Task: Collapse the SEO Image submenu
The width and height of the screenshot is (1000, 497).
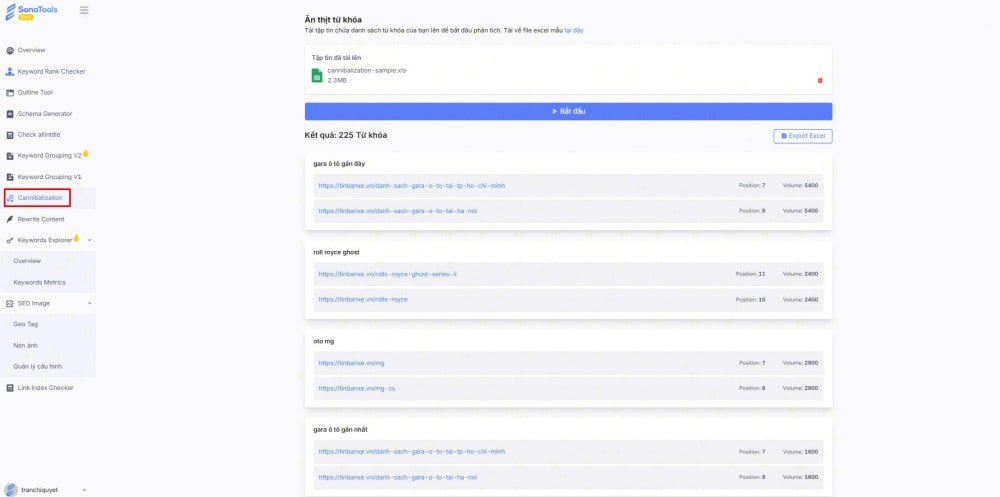Action: (90, 303)
